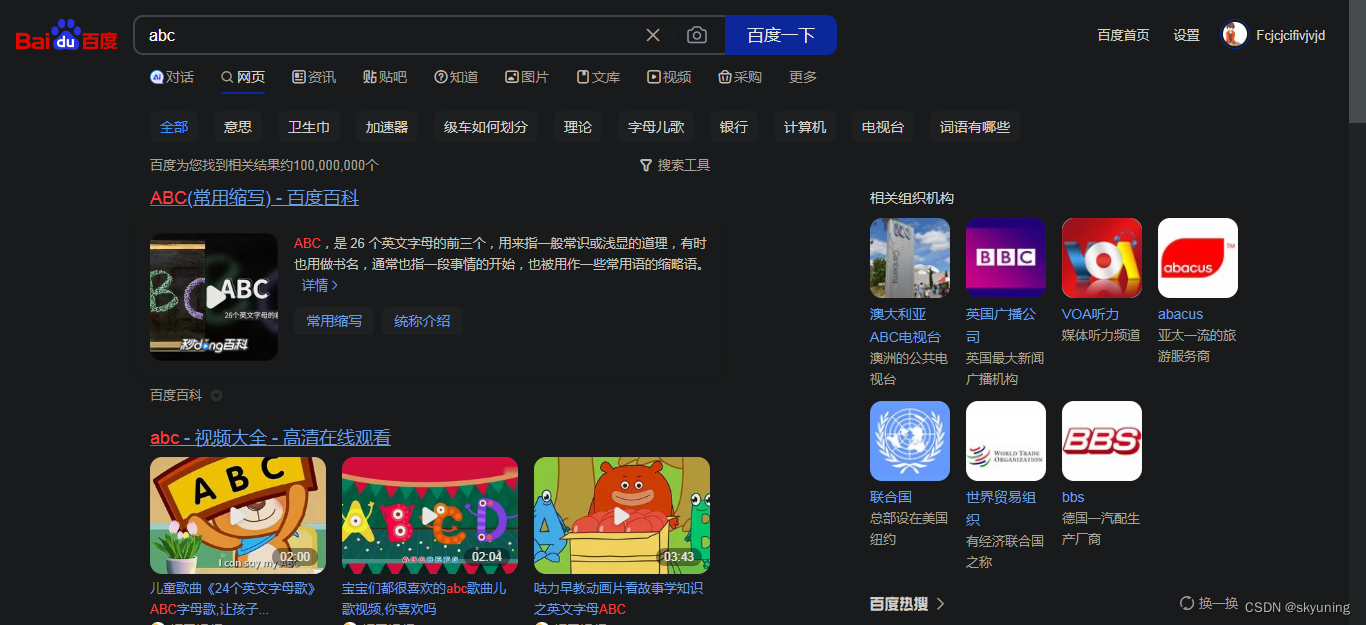Open 儿童歌曲《24个英文字母歌》 video title
The image size is (1366, 625).
click(233, 598)
